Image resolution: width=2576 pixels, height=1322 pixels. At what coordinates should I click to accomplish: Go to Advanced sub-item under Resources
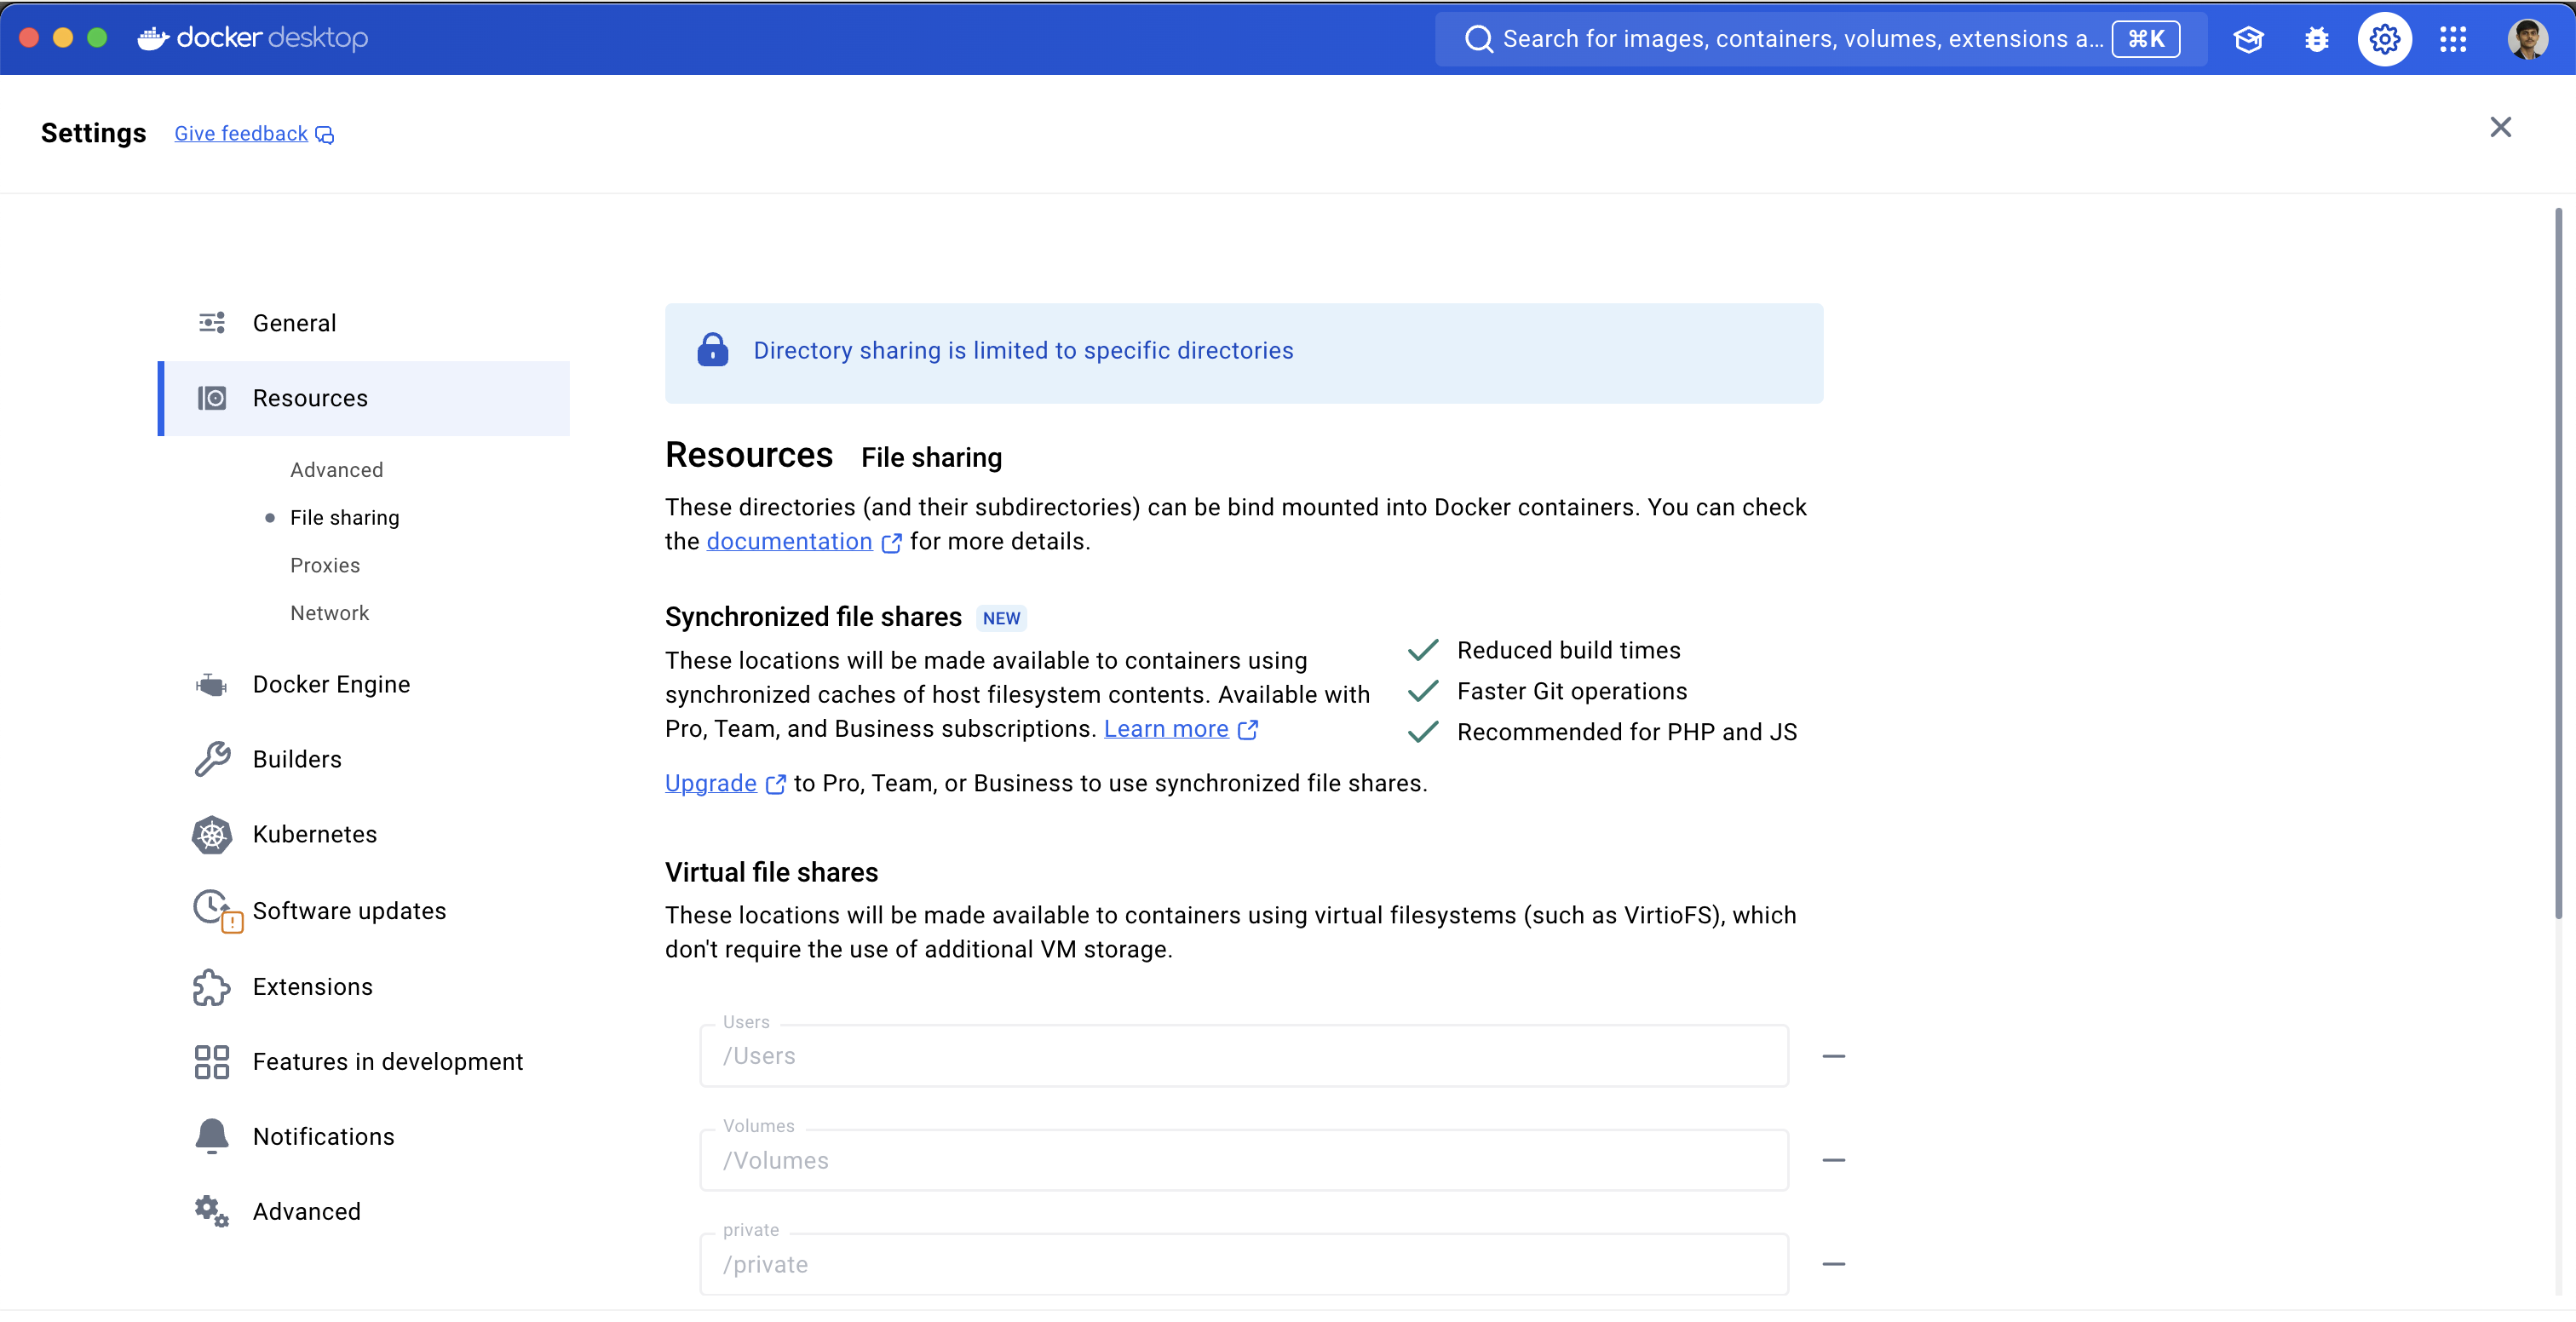[336, 470]
